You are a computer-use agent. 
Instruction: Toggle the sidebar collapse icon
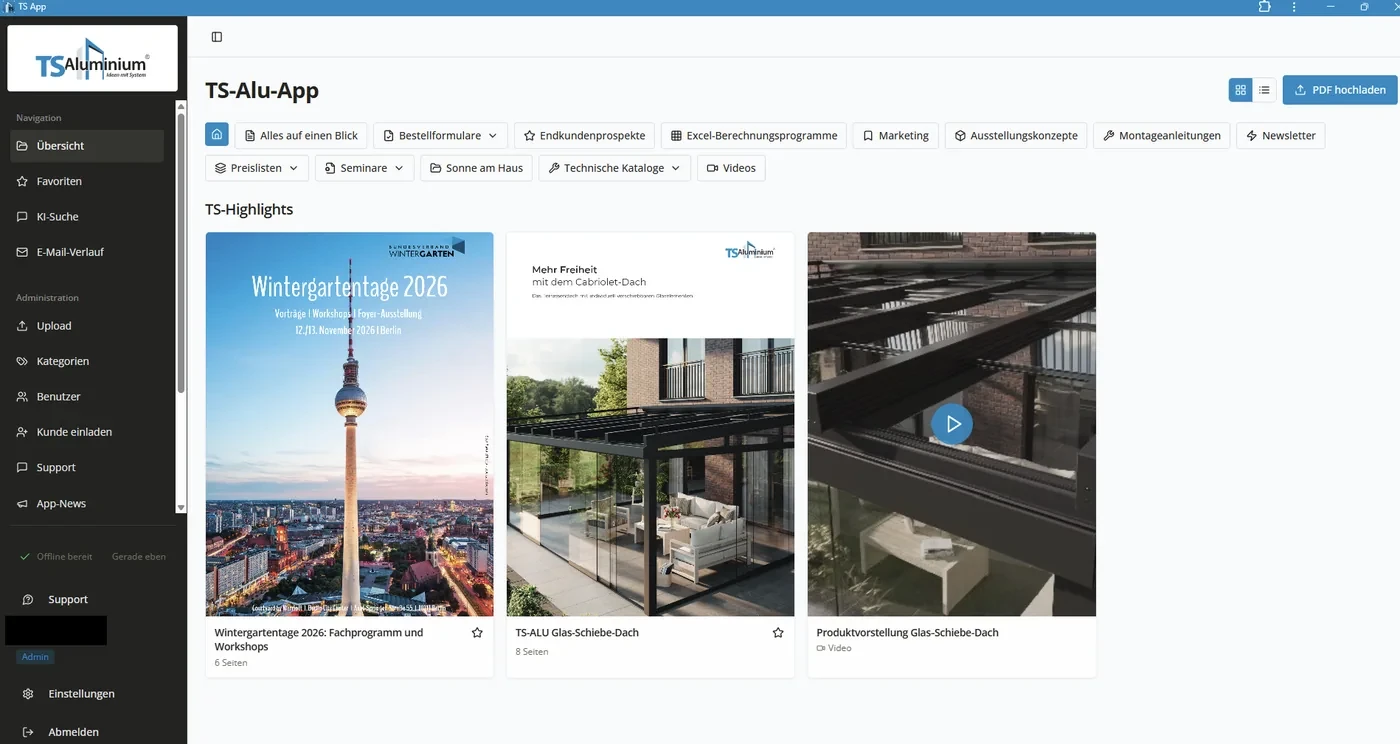point(217,37)
